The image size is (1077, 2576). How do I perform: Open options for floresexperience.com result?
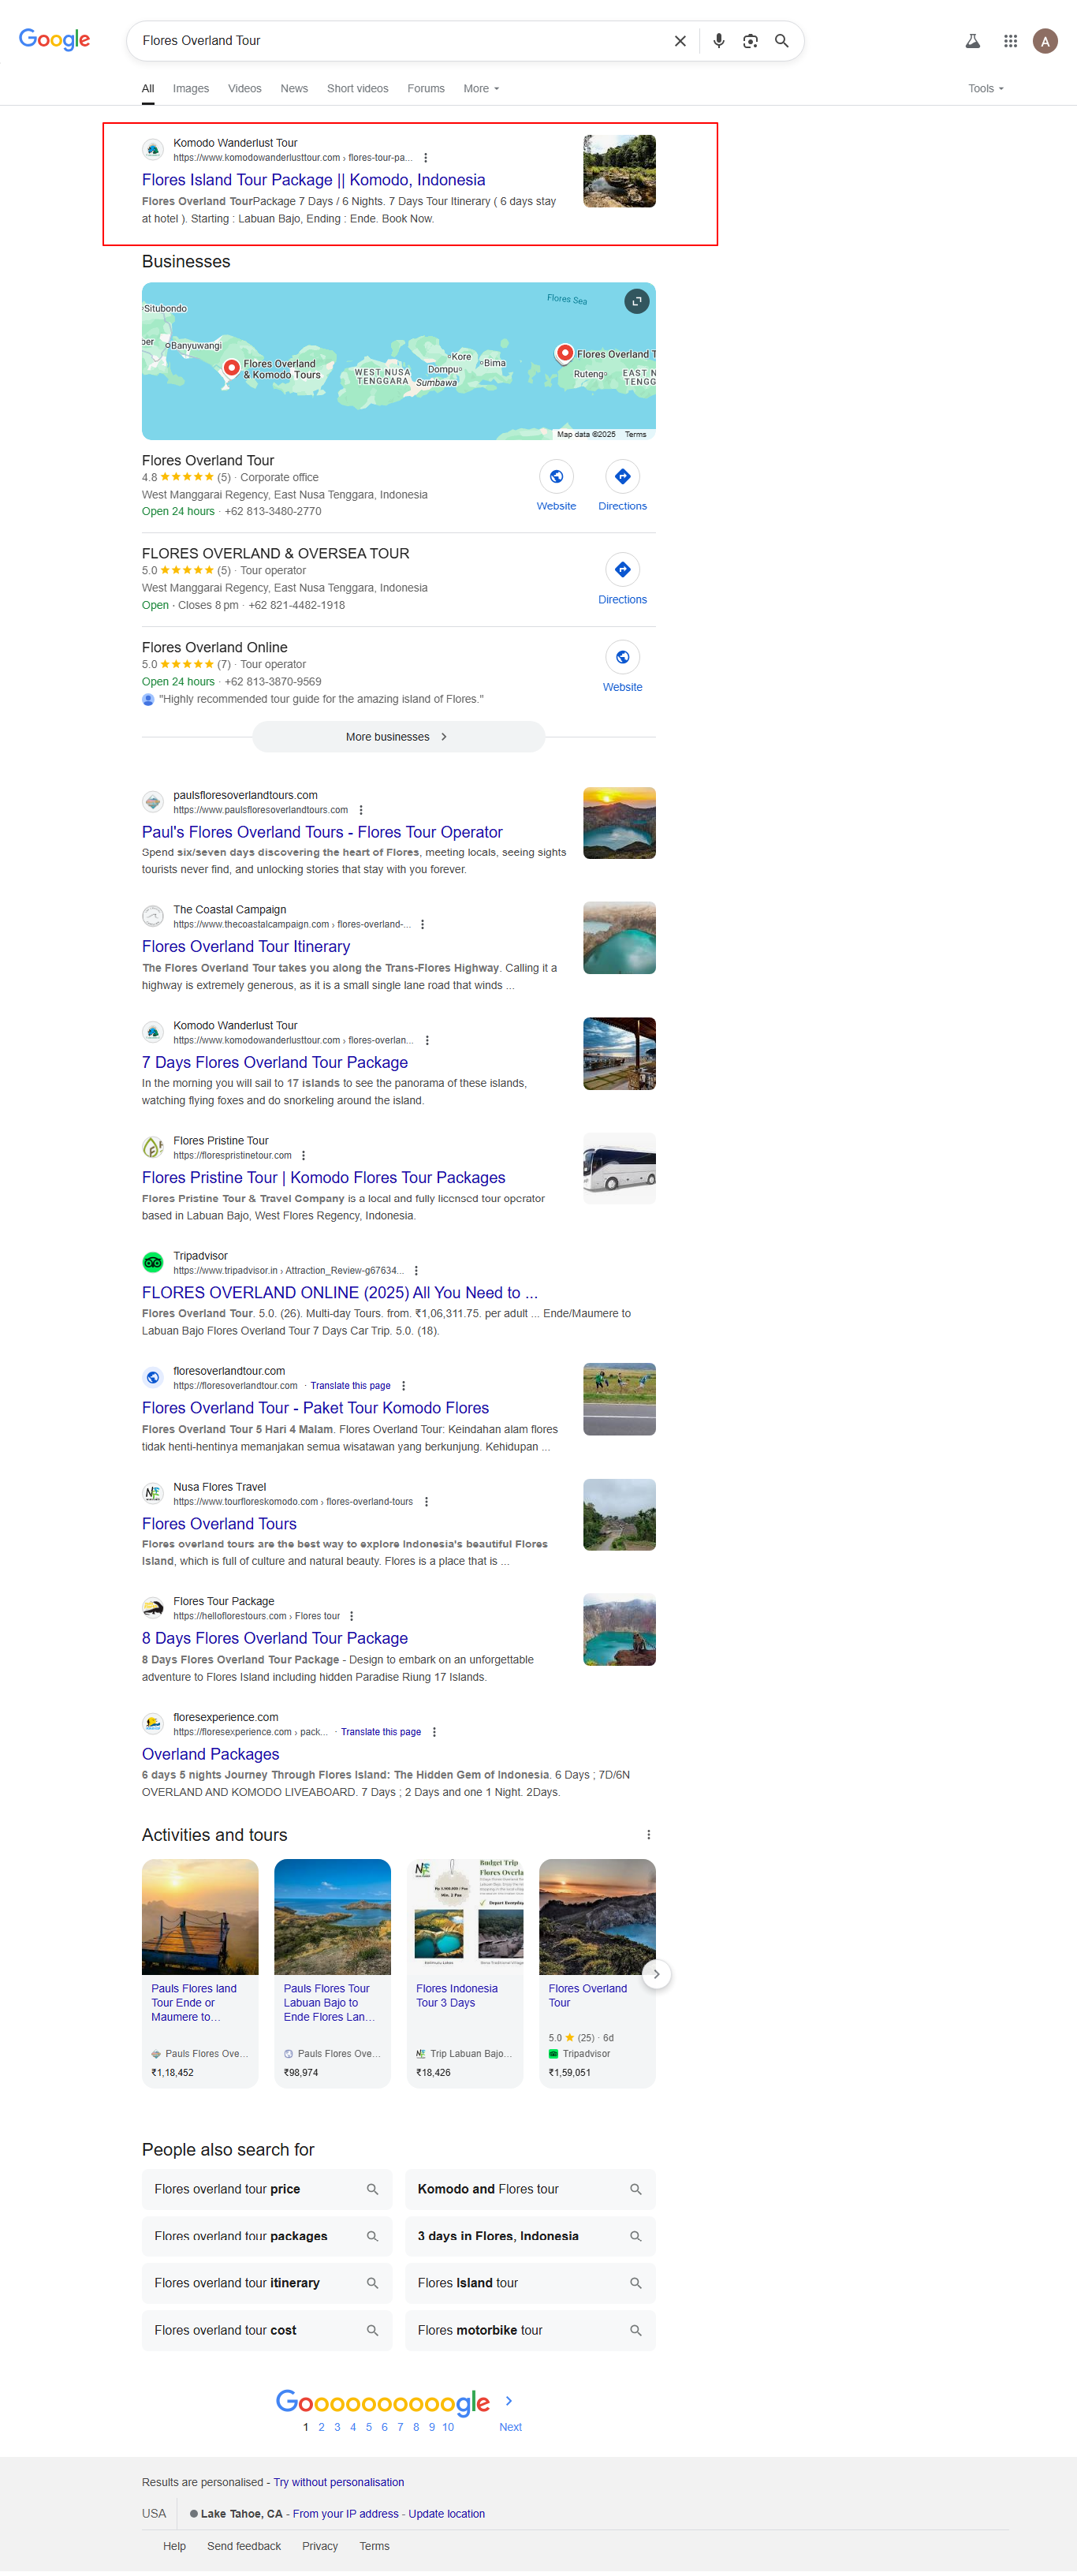pos(434,1731)
